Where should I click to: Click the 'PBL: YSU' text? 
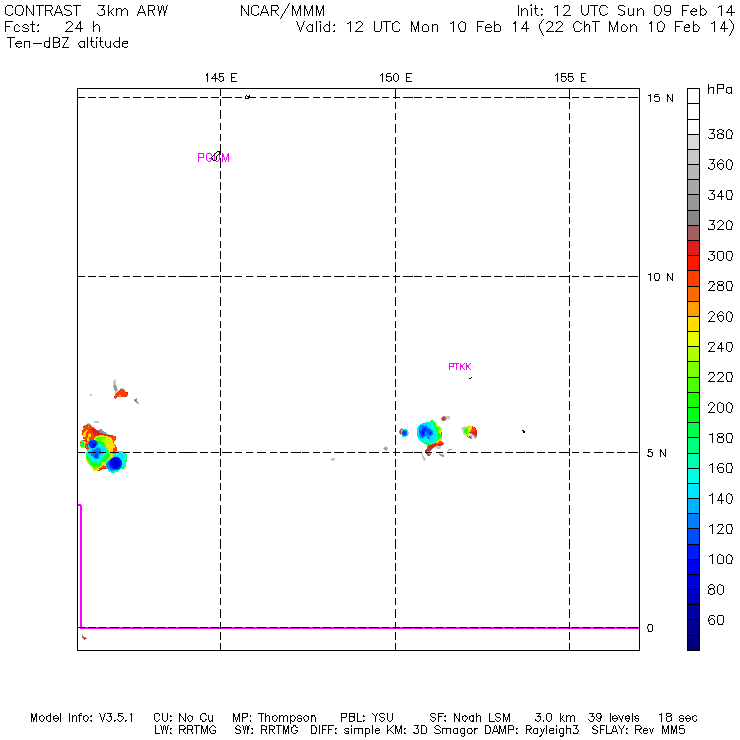click(x=367, y=718)
